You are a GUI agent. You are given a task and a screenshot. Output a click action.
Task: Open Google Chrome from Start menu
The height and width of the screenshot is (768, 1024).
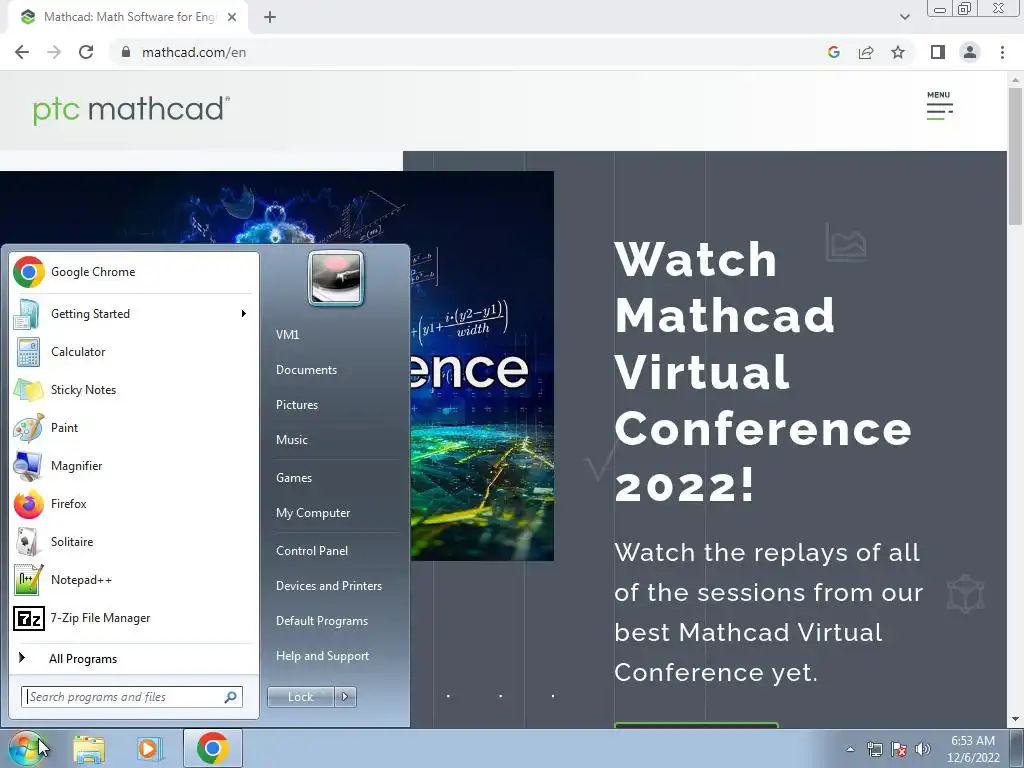tap(134, 272)
